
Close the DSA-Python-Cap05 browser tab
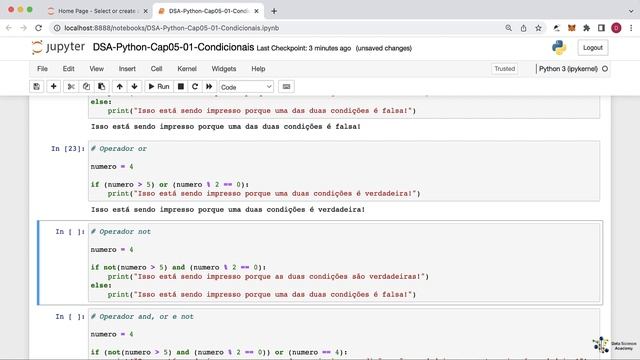256,11
